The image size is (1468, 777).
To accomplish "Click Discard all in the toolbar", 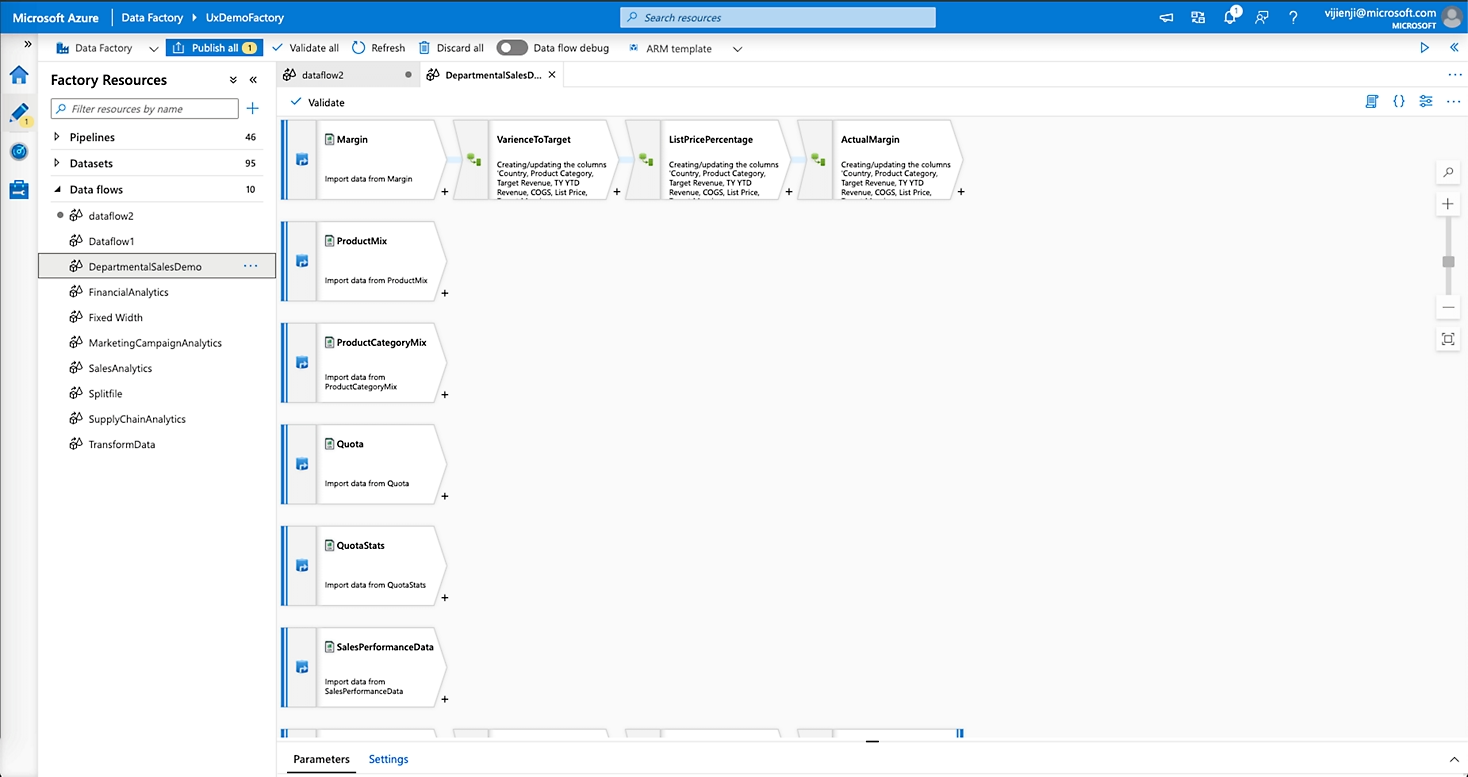I will pos(451,47).
